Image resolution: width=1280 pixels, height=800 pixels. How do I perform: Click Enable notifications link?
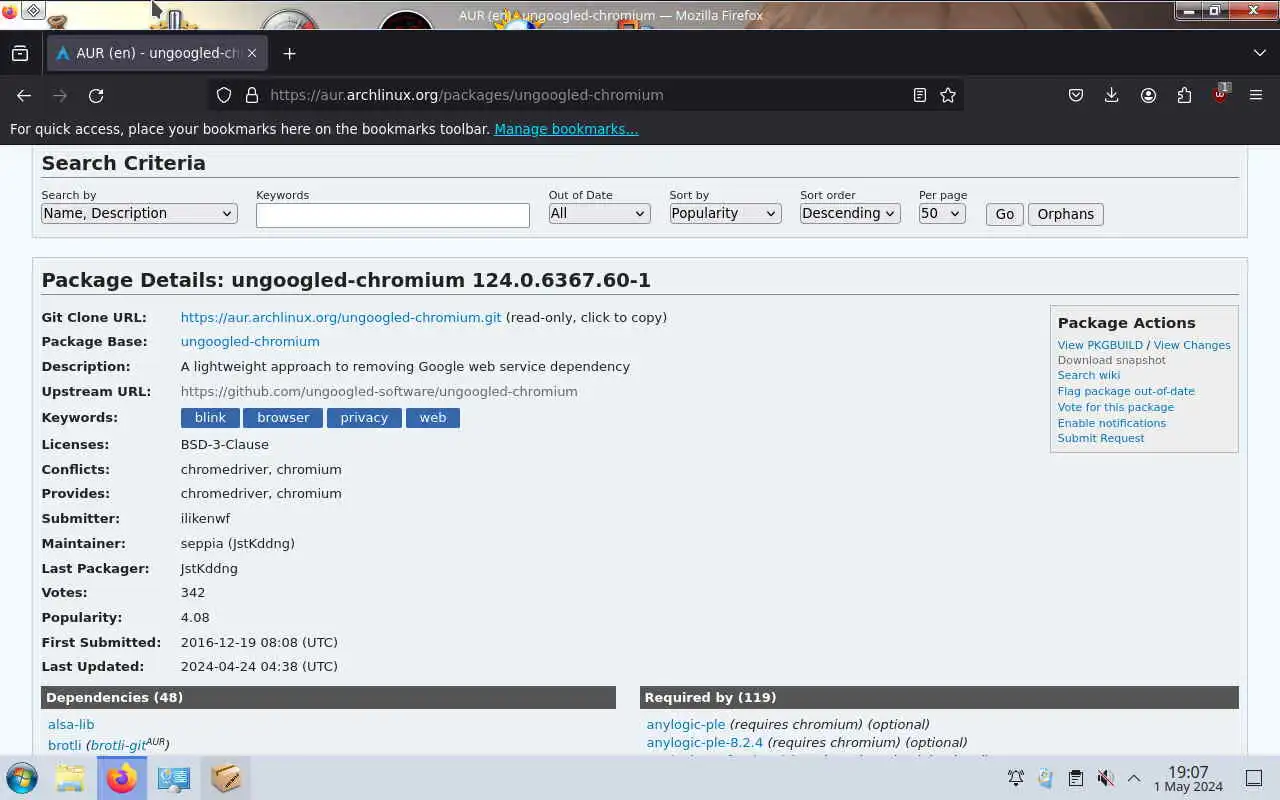(x=1112, y=423)
